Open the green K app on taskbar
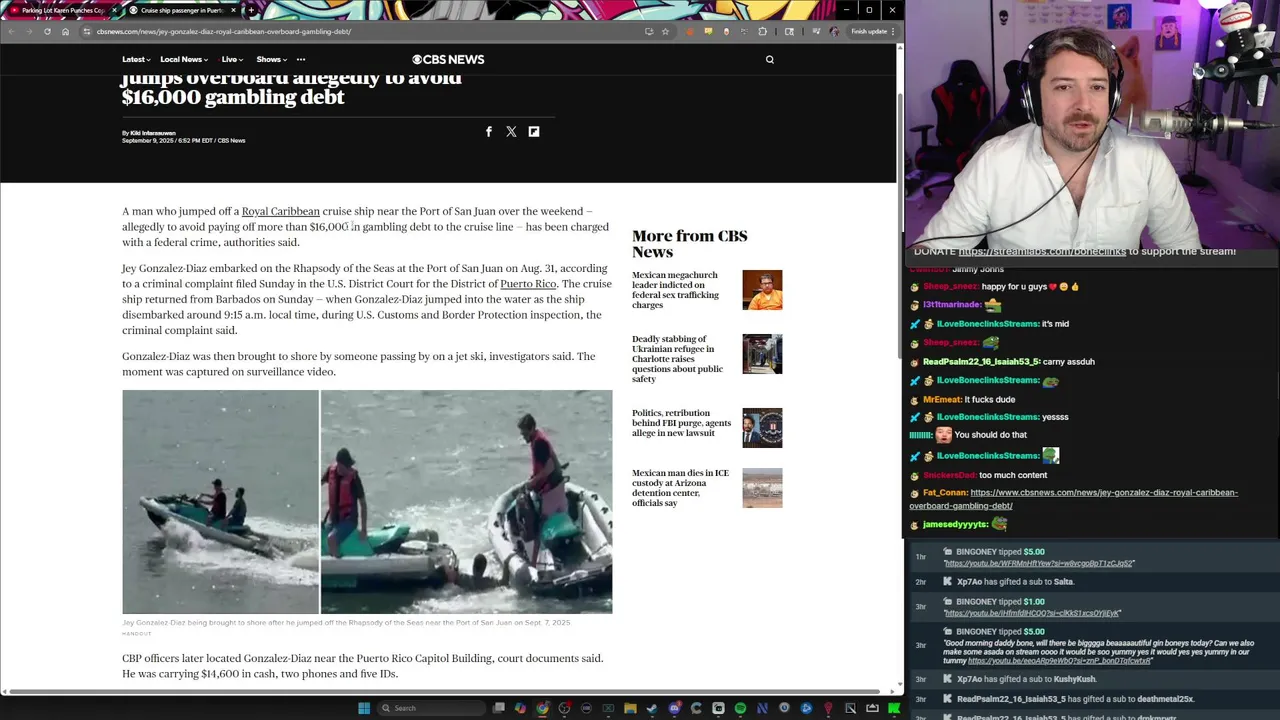The width and height of the screenshot is (1280, 720). click(893, 708)
